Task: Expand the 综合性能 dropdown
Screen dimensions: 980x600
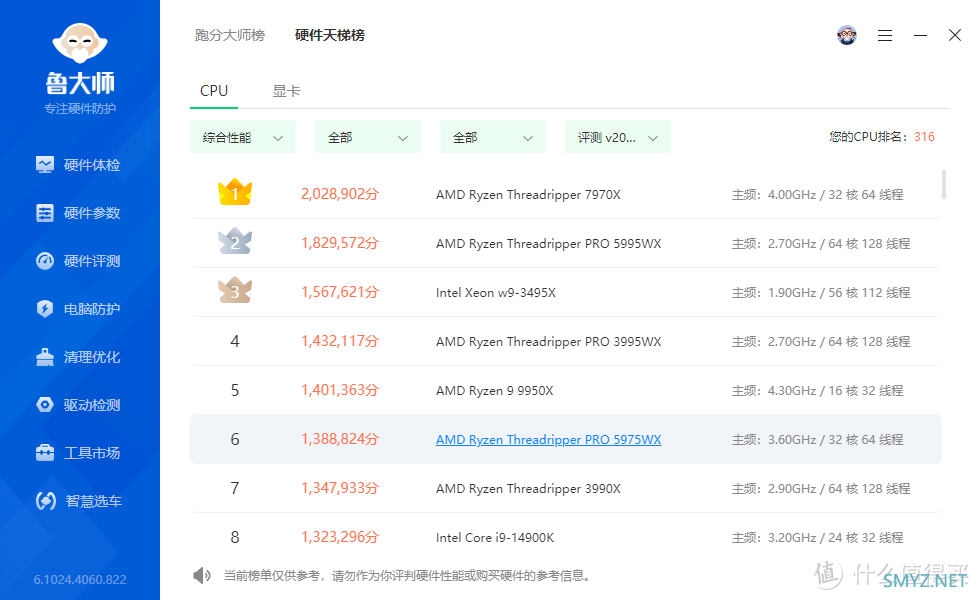Action: (242, 137)
